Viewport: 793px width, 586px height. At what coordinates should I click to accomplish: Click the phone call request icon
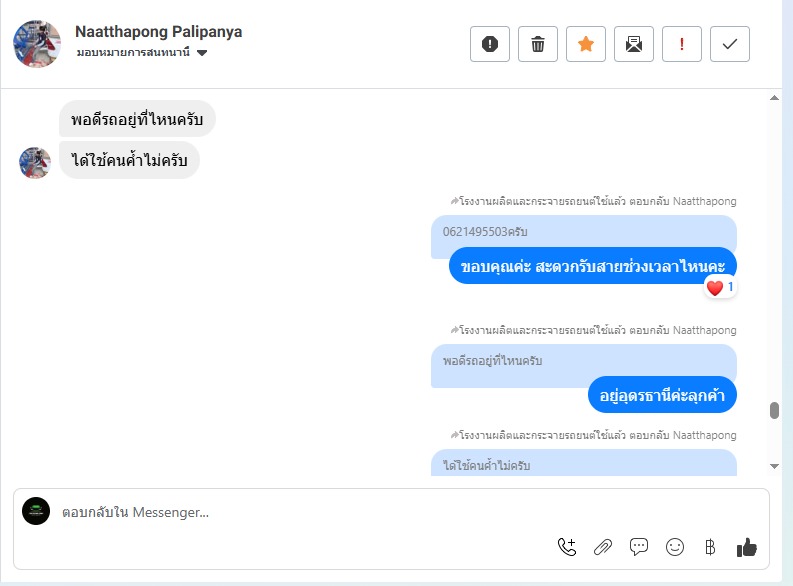pos(567,547)
